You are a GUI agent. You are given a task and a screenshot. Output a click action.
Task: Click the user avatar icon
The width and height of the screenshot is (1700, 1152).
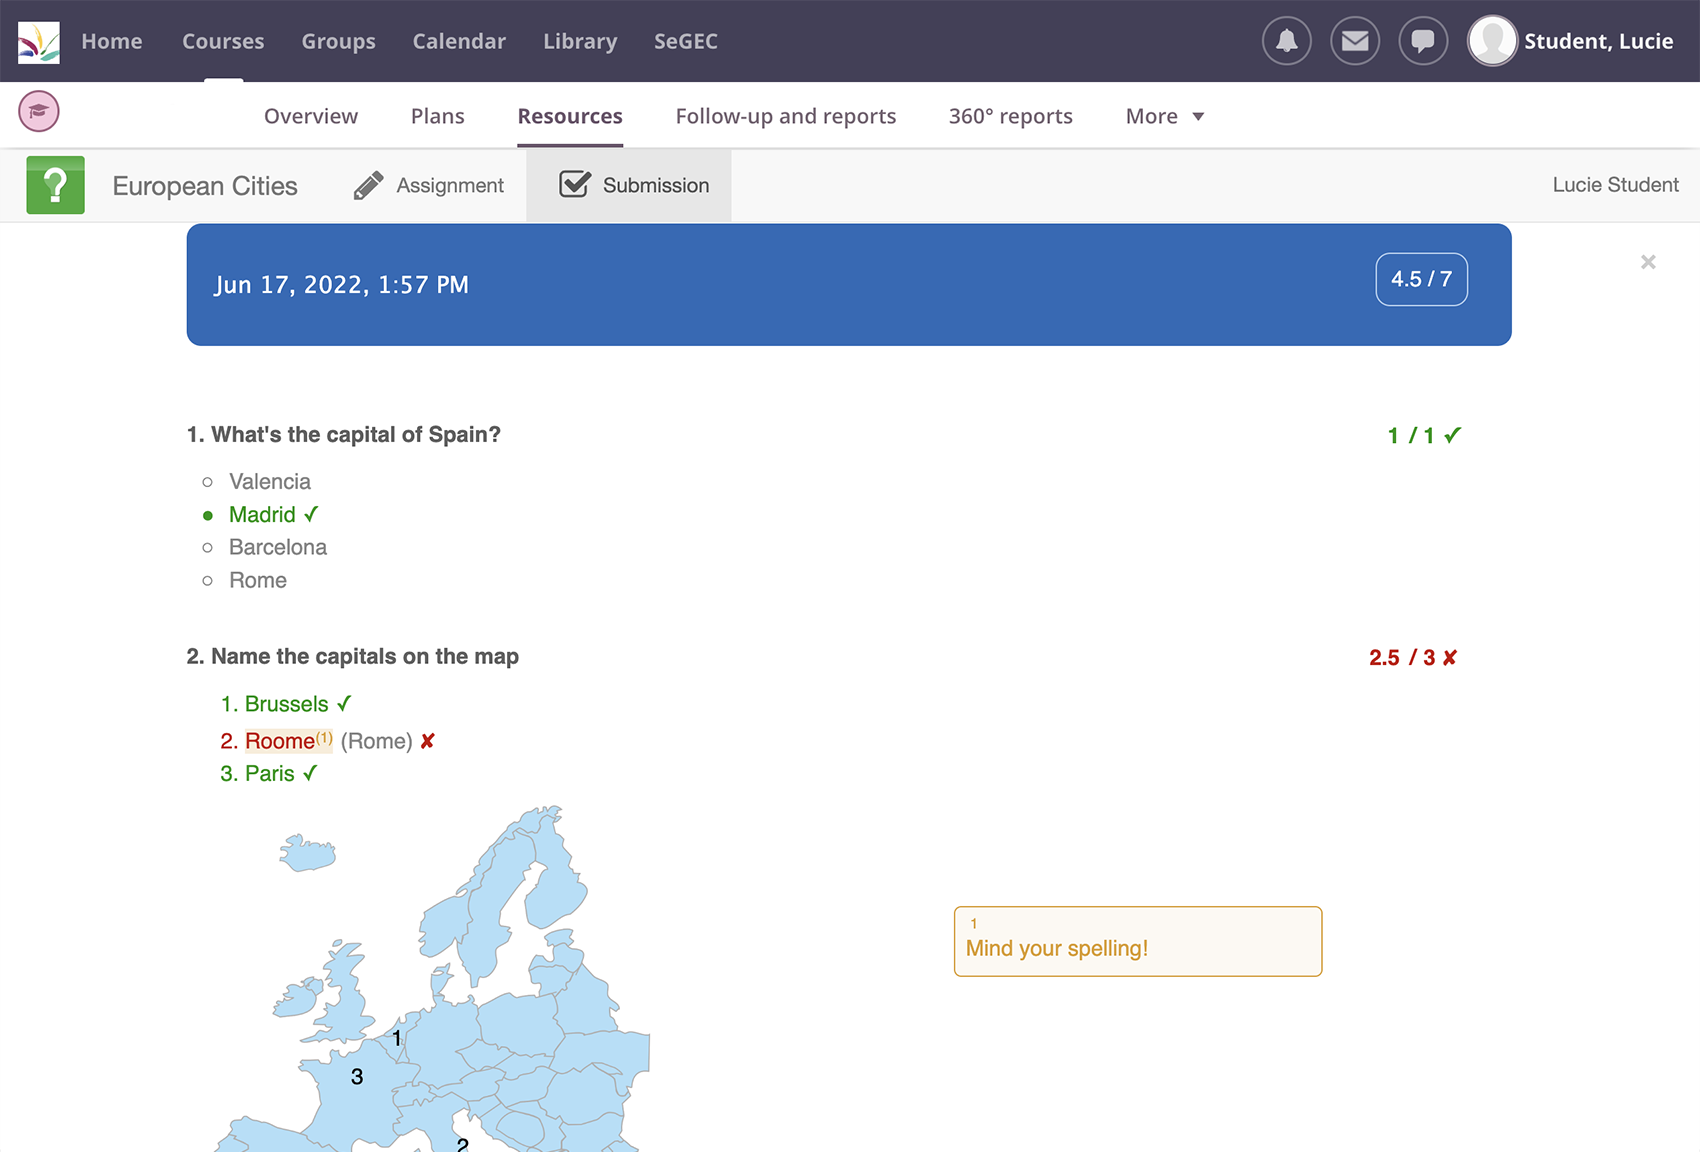(1492, 42)
